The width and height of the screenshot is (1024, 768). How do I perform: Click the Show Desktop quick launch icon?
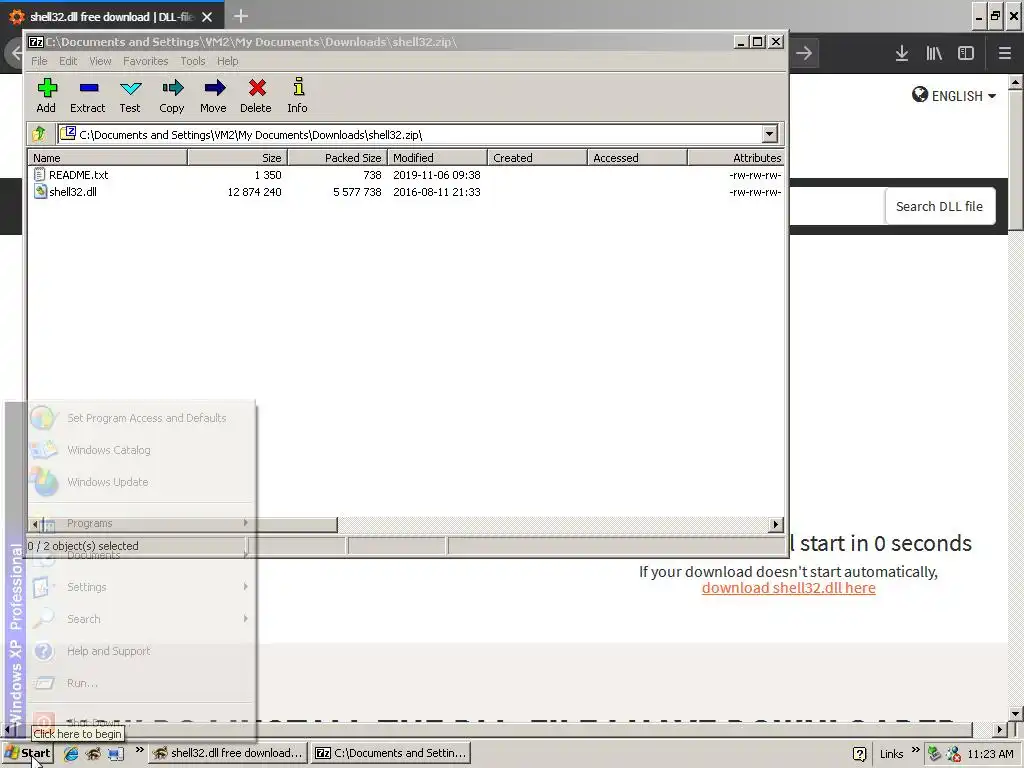click(x=115, y=753)
